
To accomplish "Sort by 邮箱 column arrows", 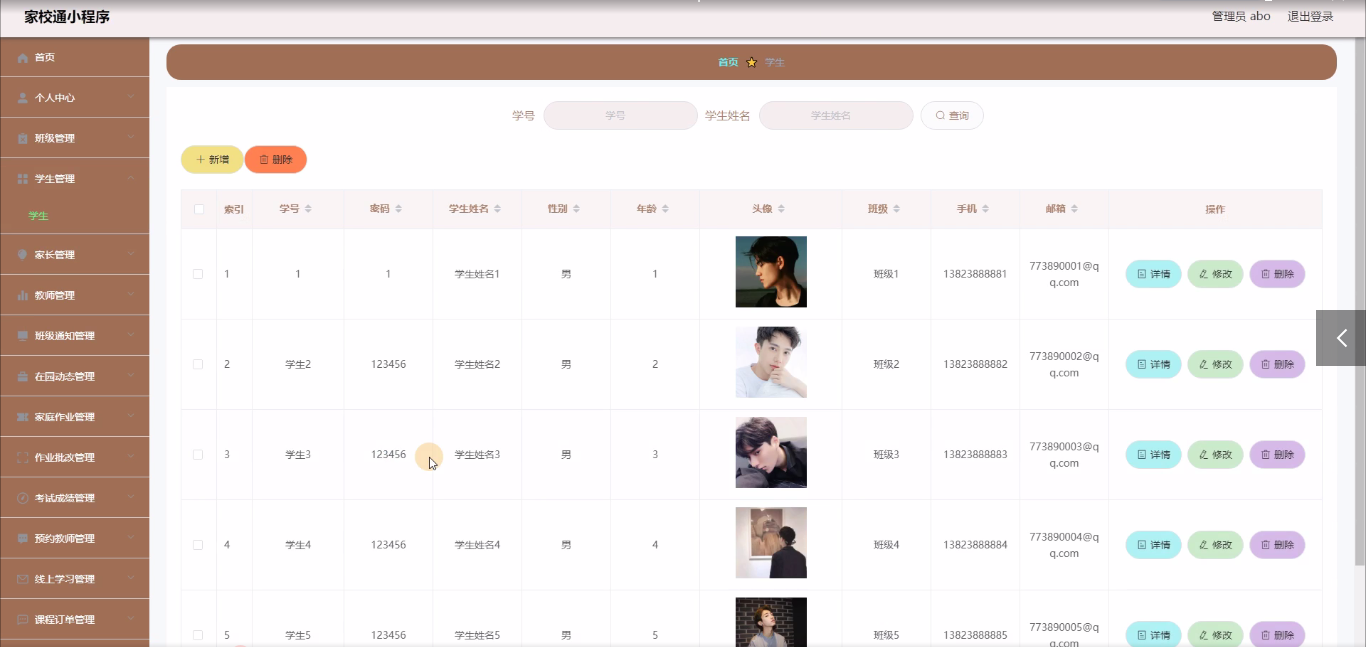I will (x=1074, y=209).
